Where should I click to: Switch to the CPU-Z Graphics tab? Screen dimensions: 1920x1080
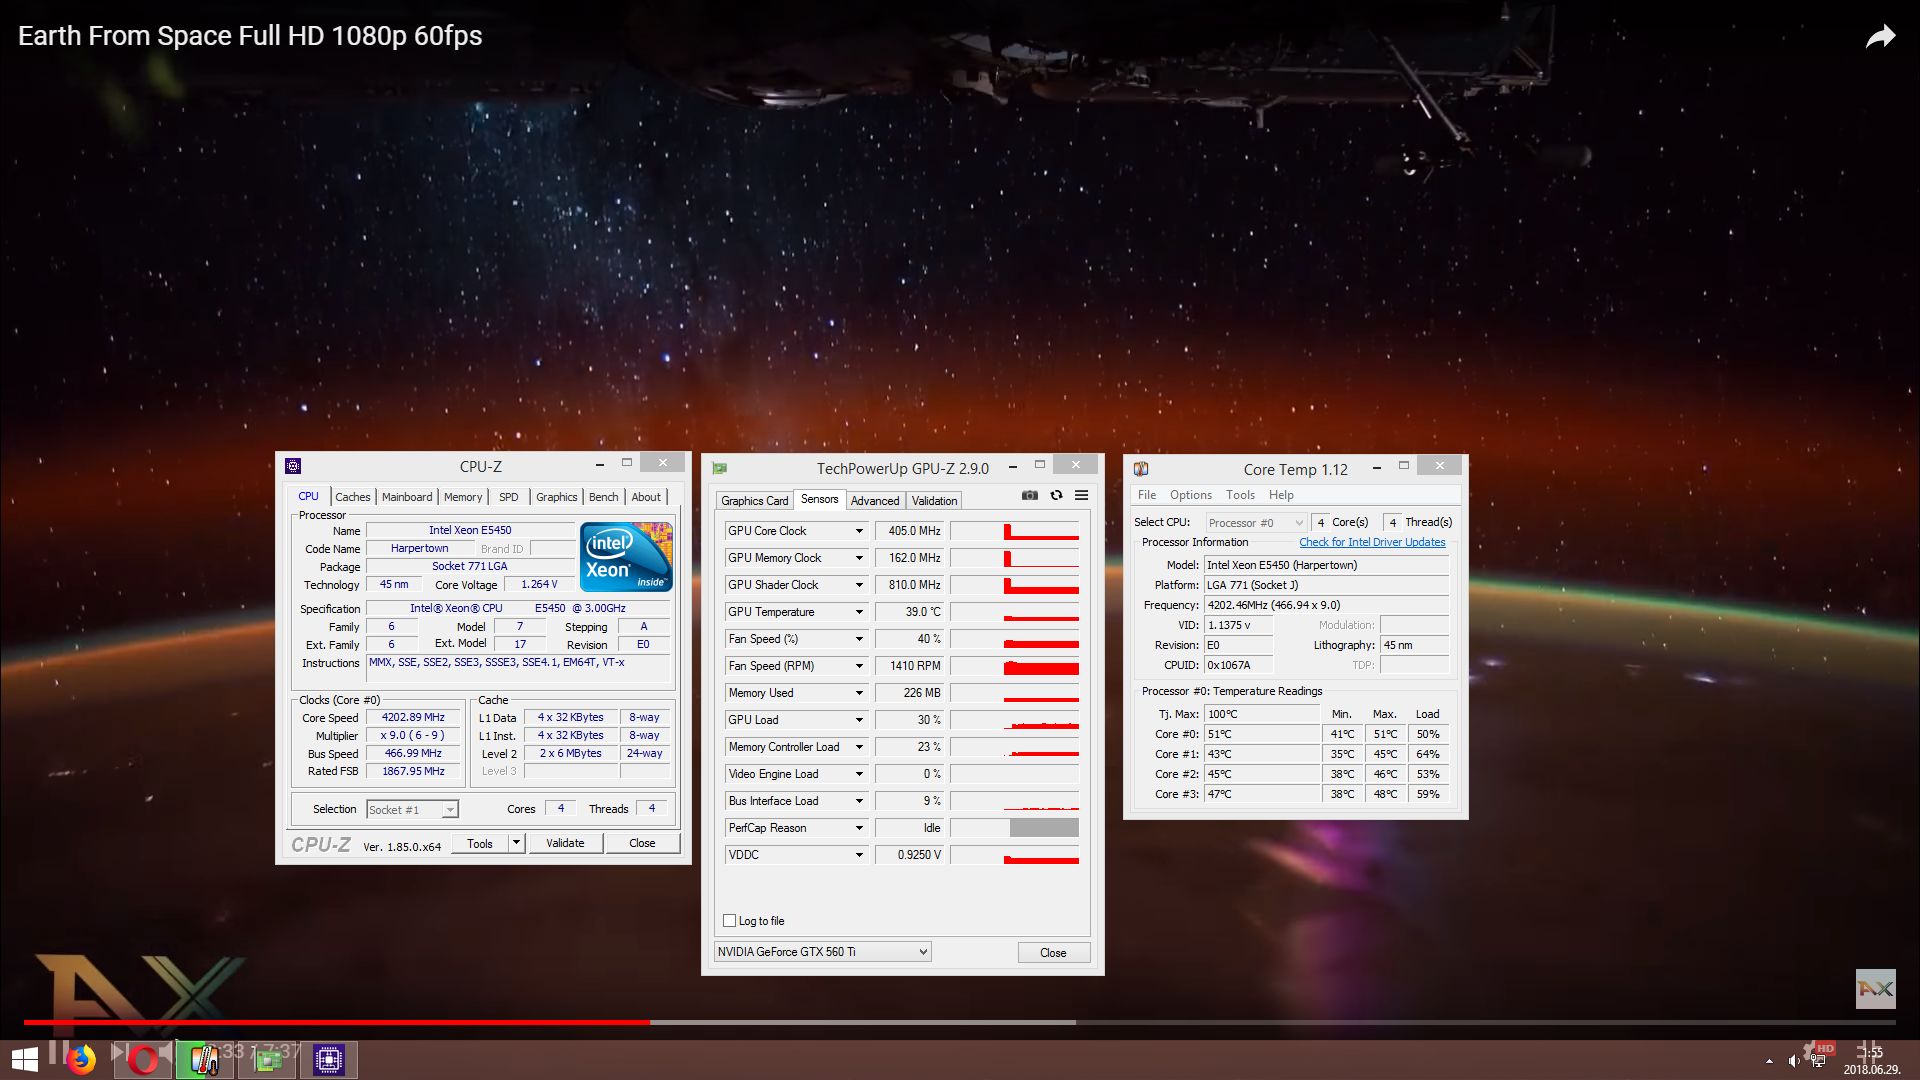556,497
